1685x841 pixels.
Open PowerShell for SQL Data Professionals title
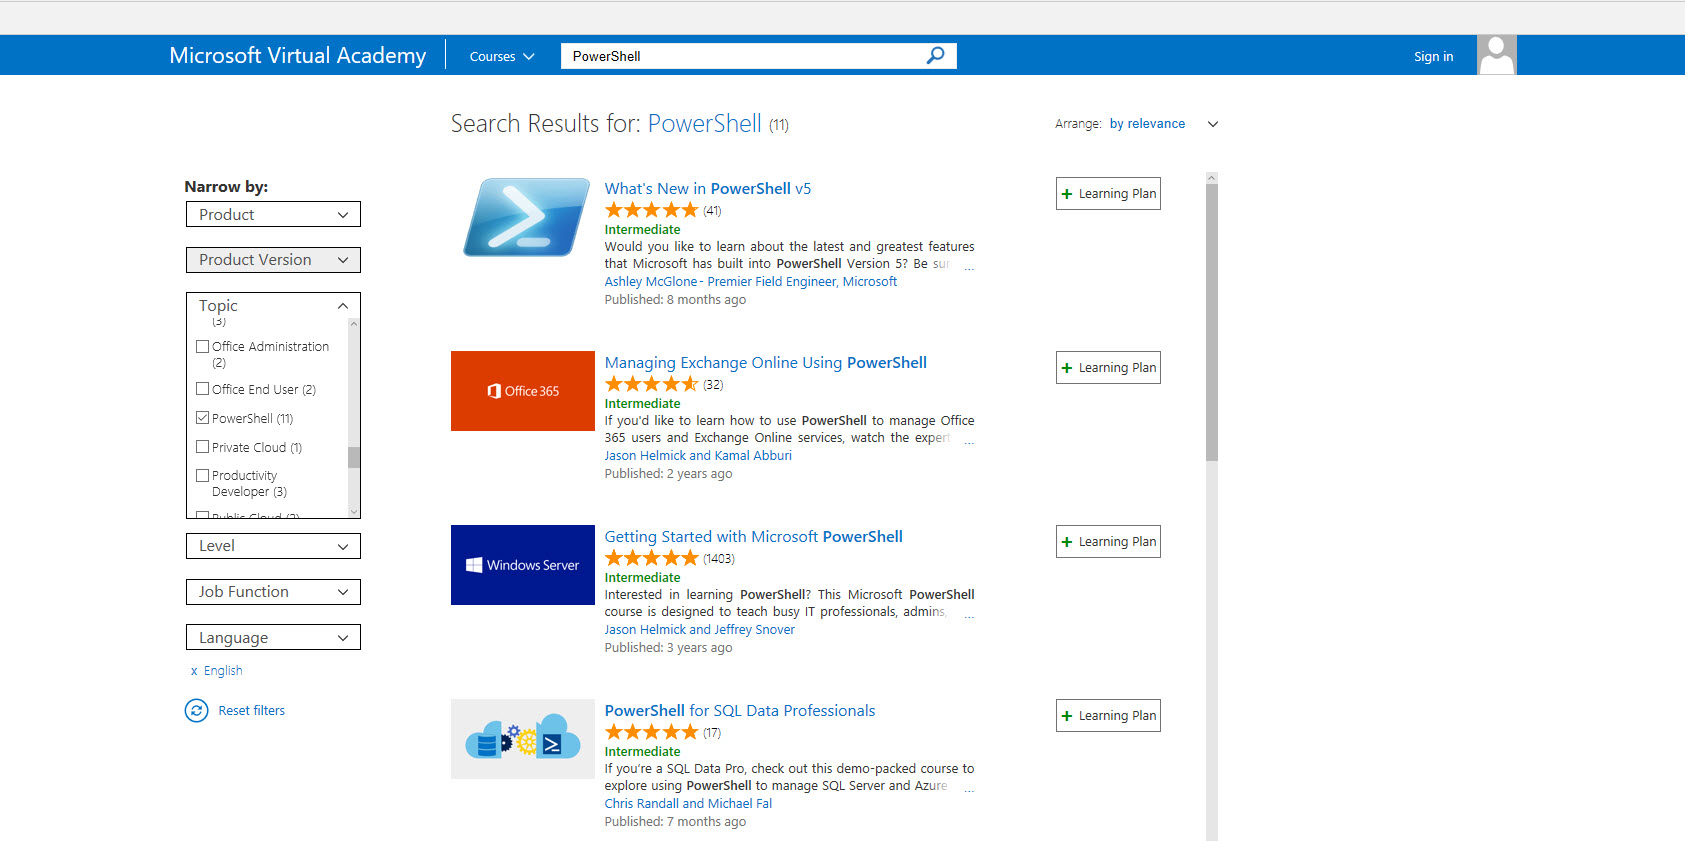[x=740, y=711]
